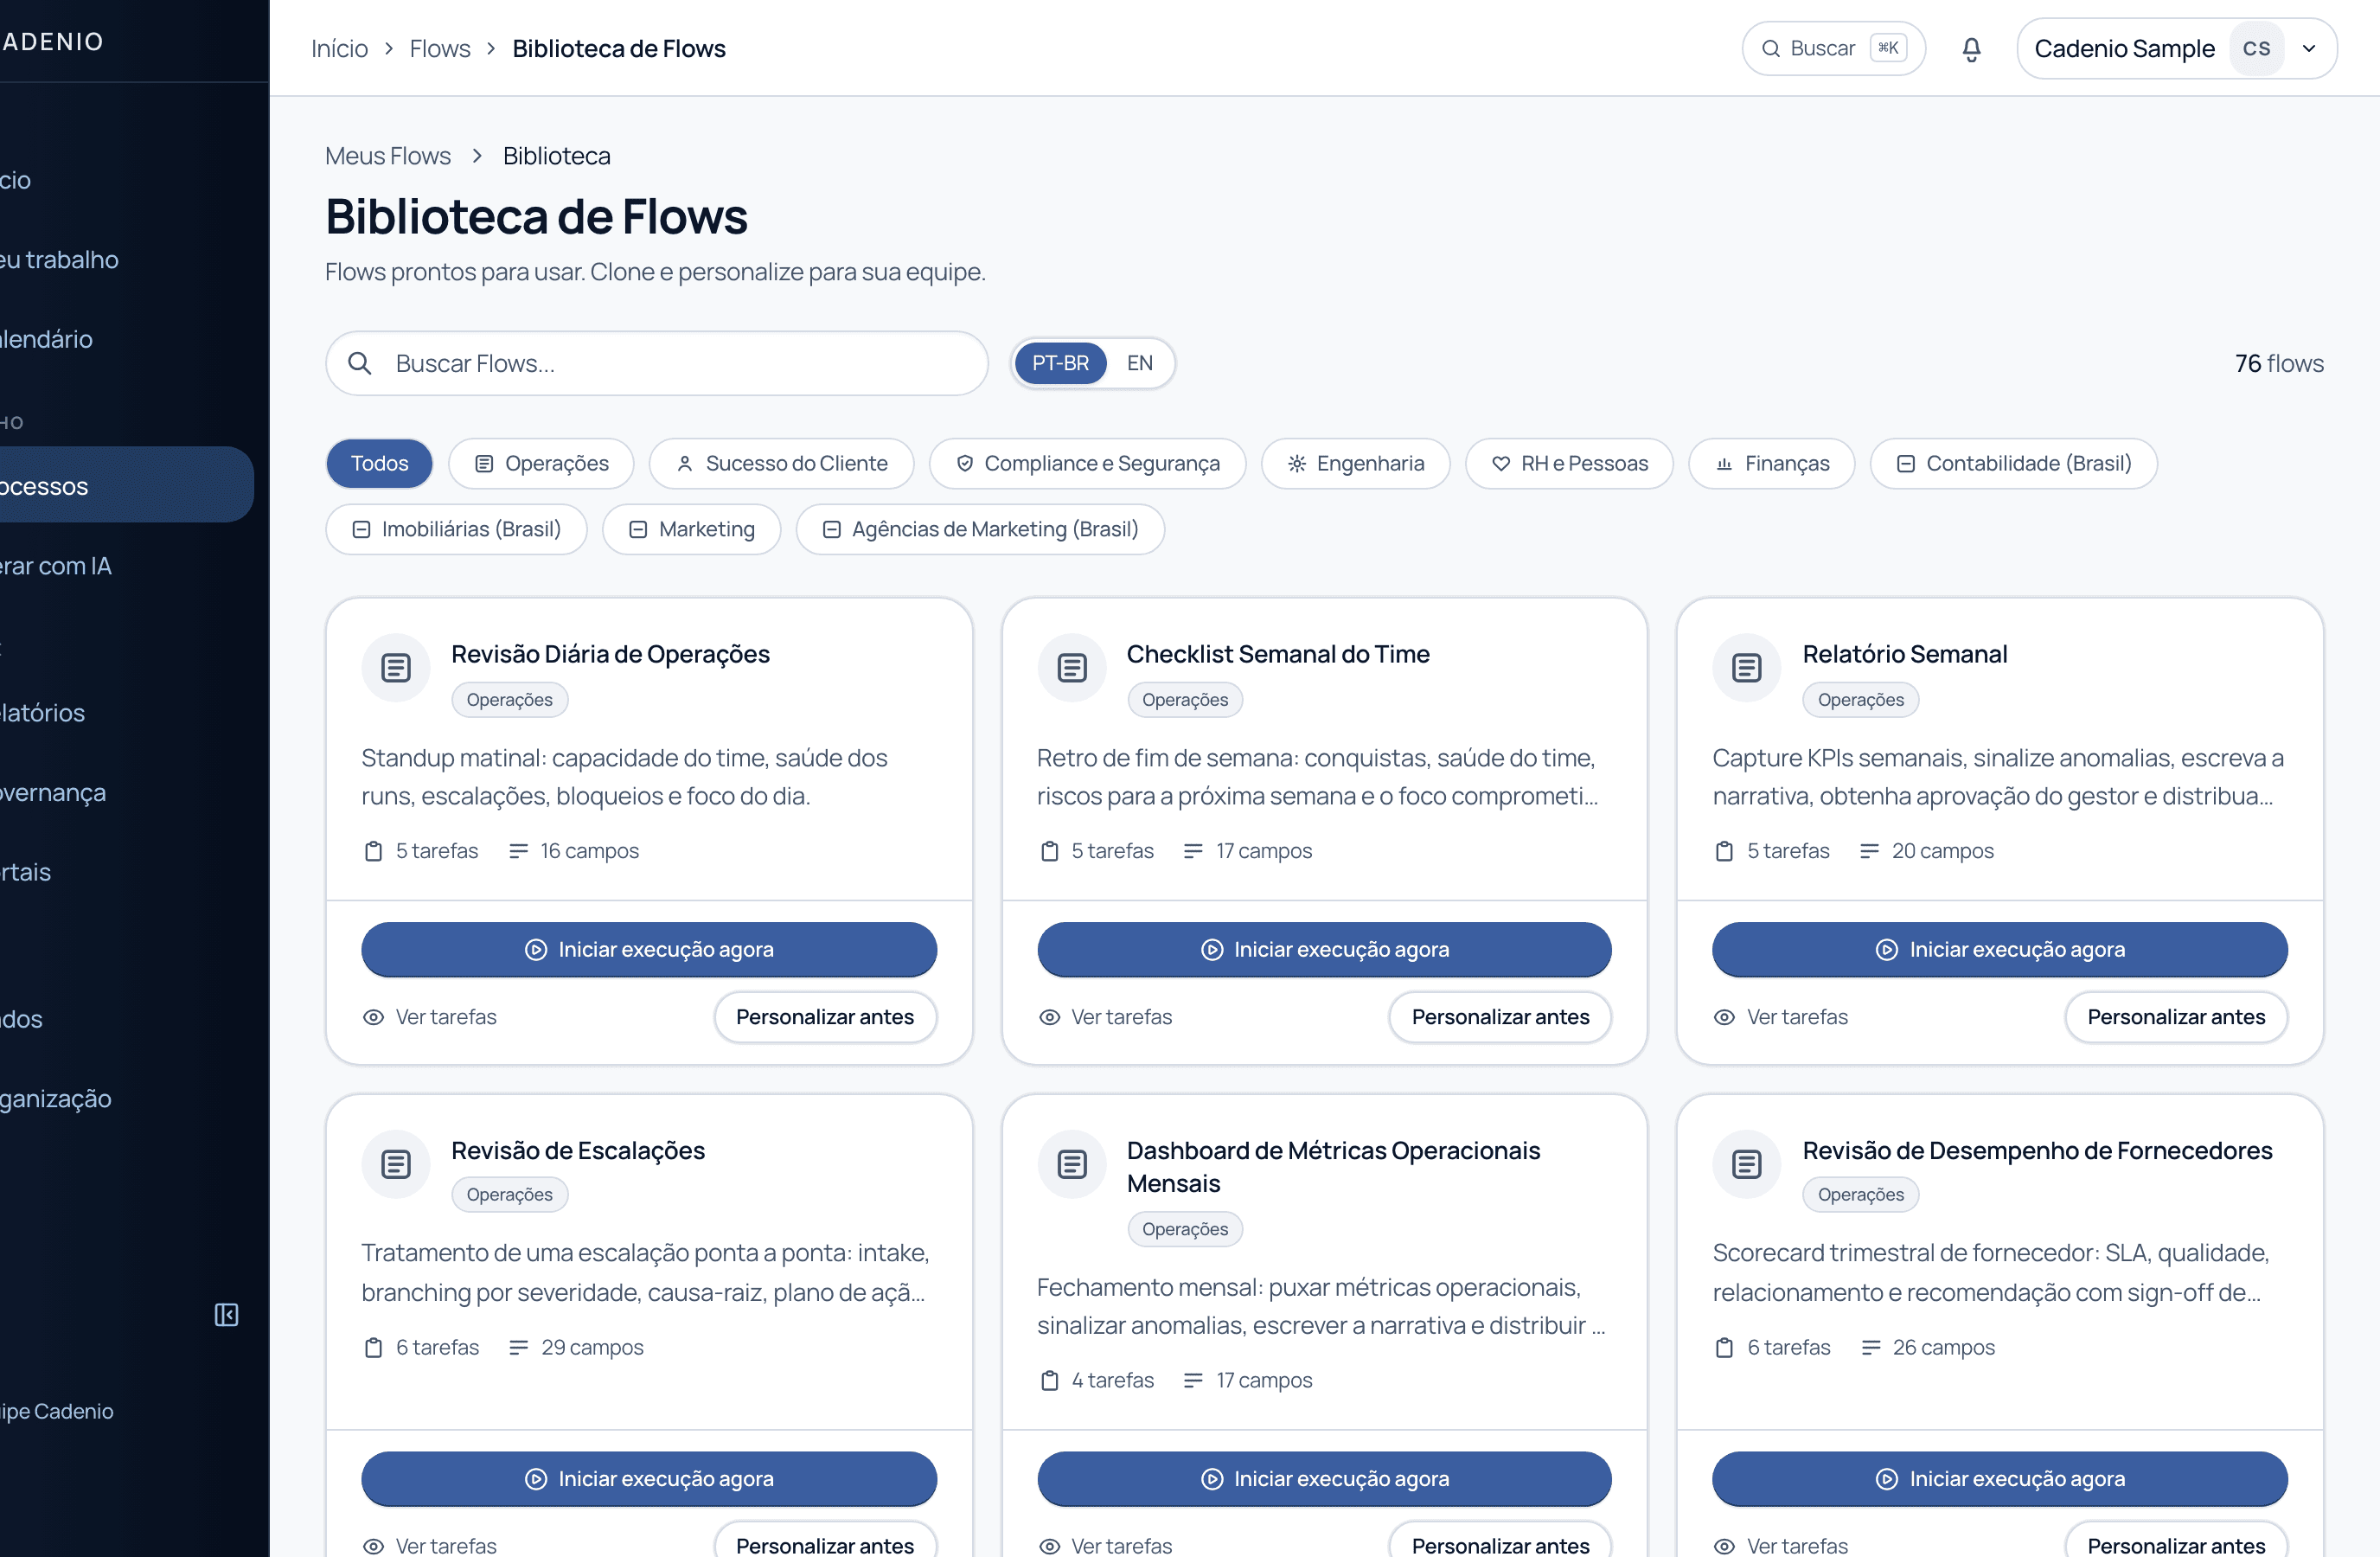Focus the Buscar Flows search field
Viewport: 2380px width, 1557px height.
point(657,363)
